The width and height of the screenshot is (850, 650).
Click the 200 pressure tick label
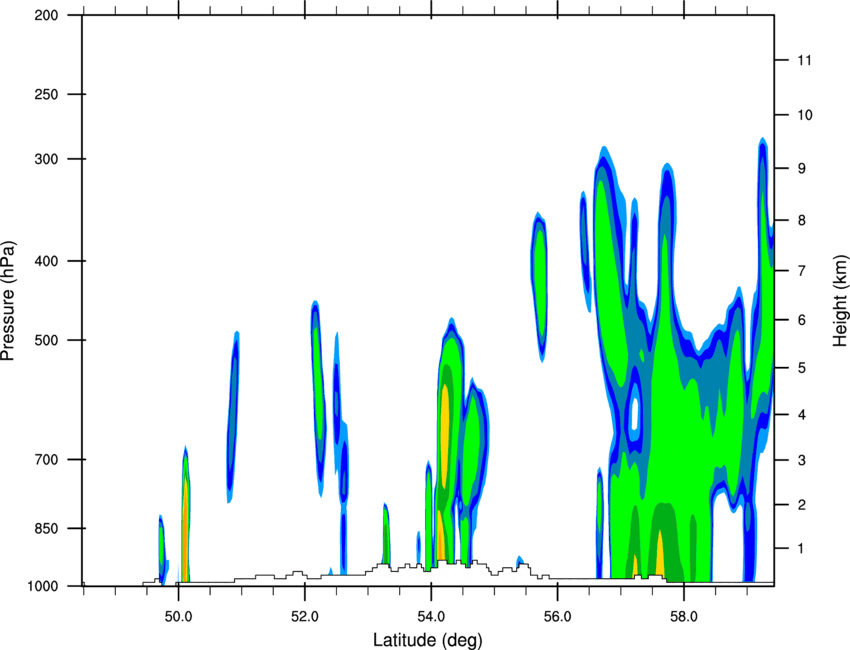pos(47,16)
